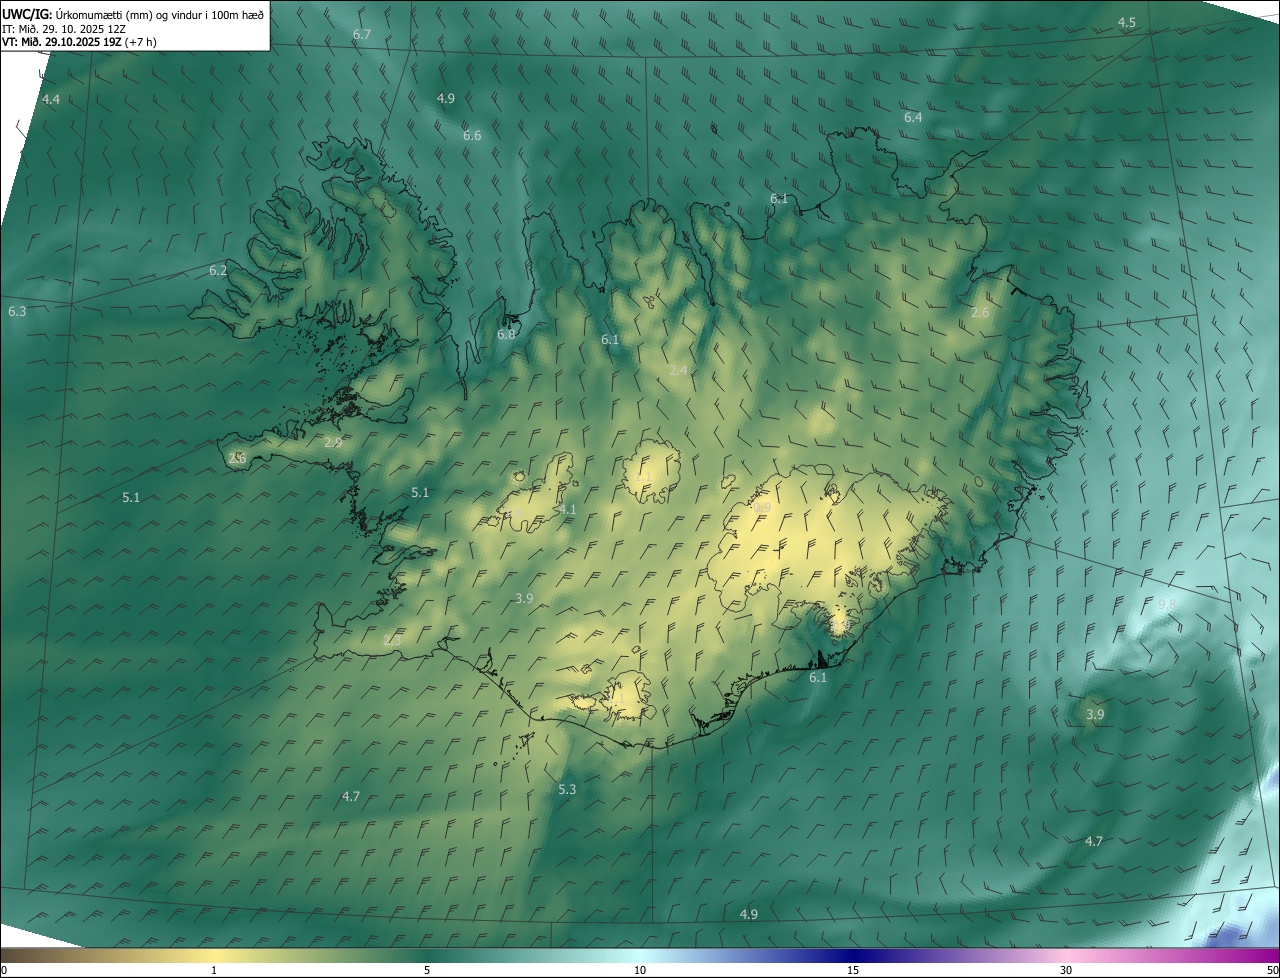Screen dimensions: 1280x978
Task: Select the "IT: Mið. 29. 10. 2025 12Z" line
Action: [63, 29]
